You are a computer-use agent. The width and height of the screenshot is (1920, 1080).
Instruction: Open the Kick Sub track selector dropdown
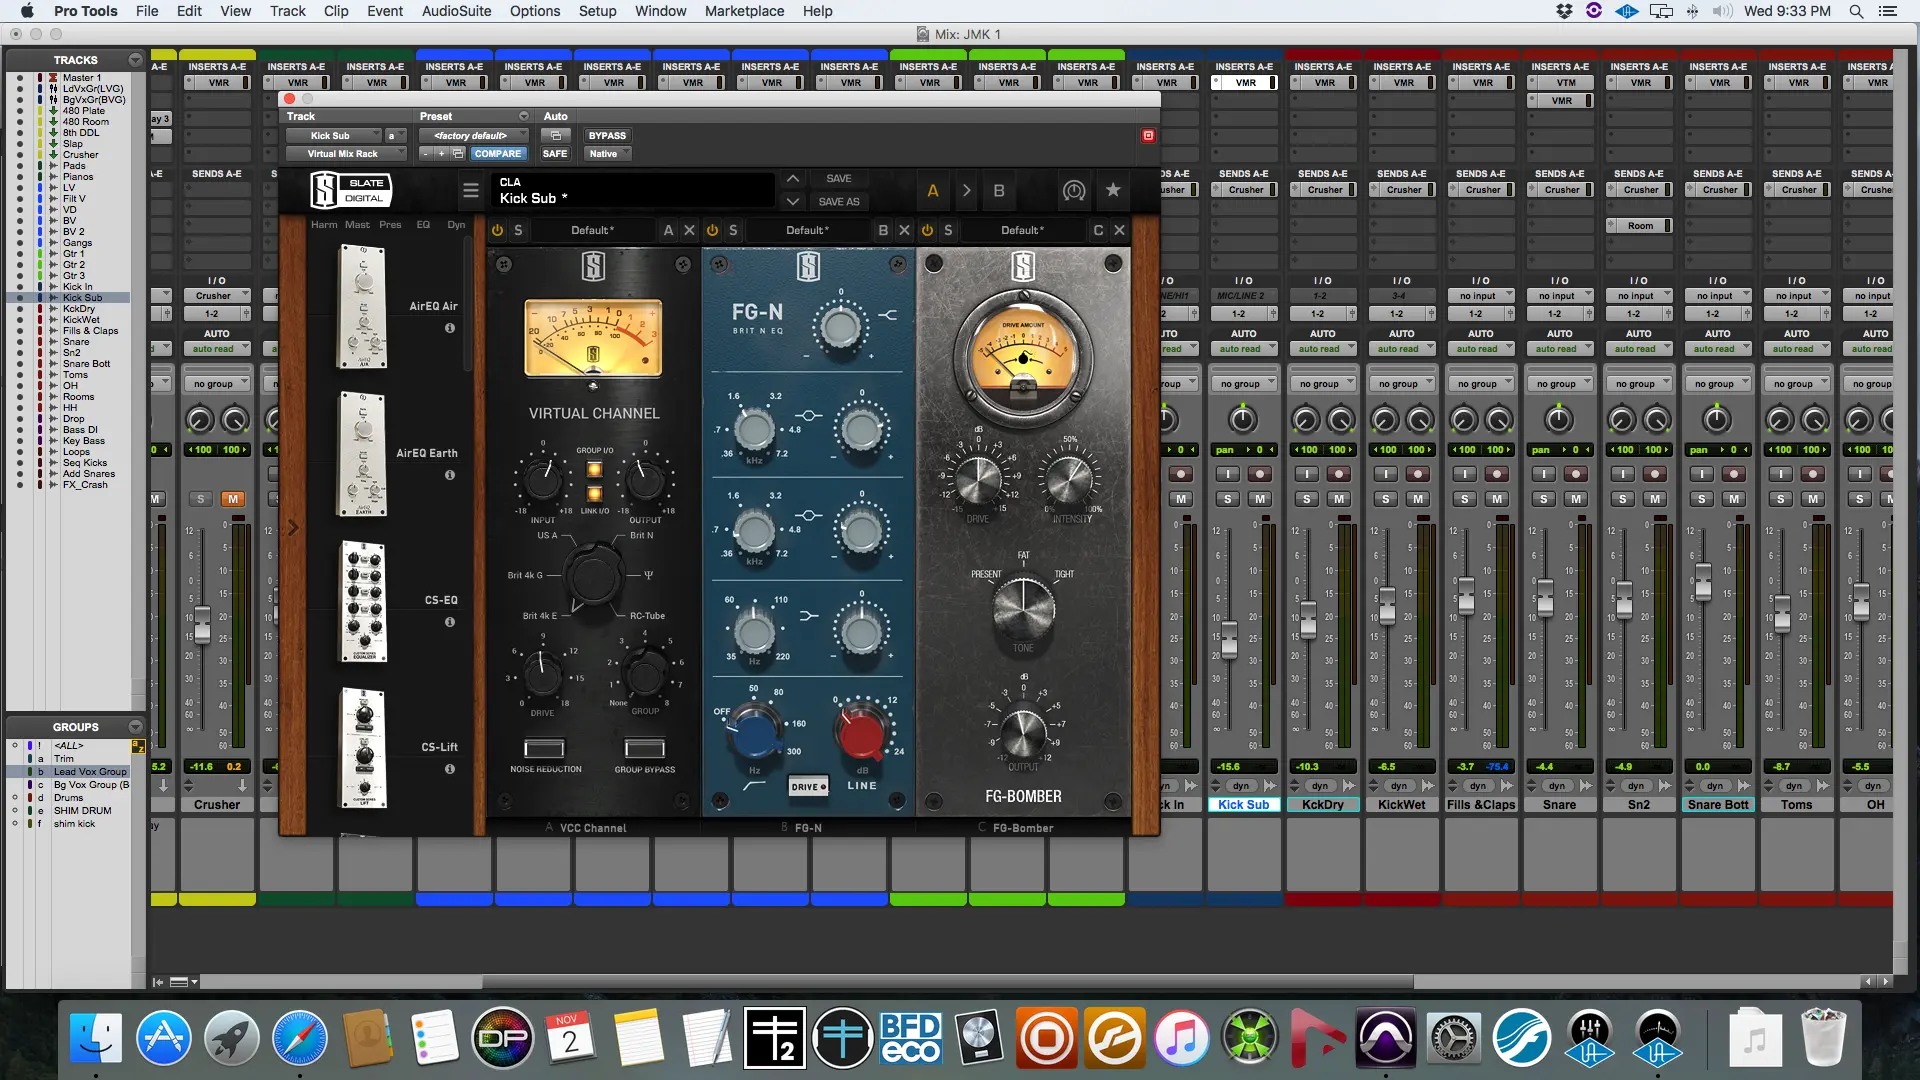point(333,136)
